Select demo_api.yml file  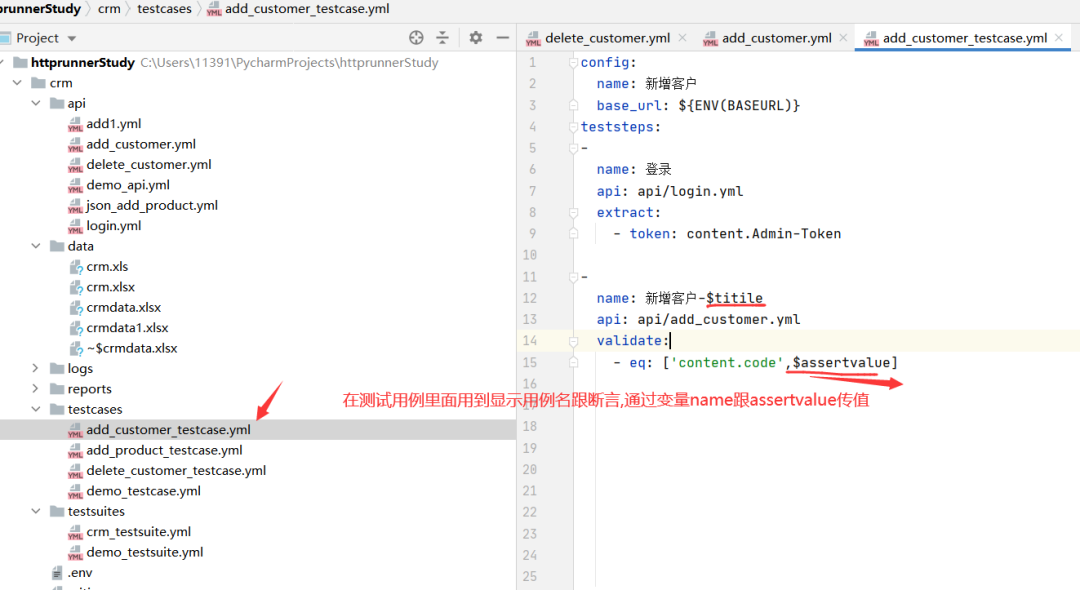127,185
